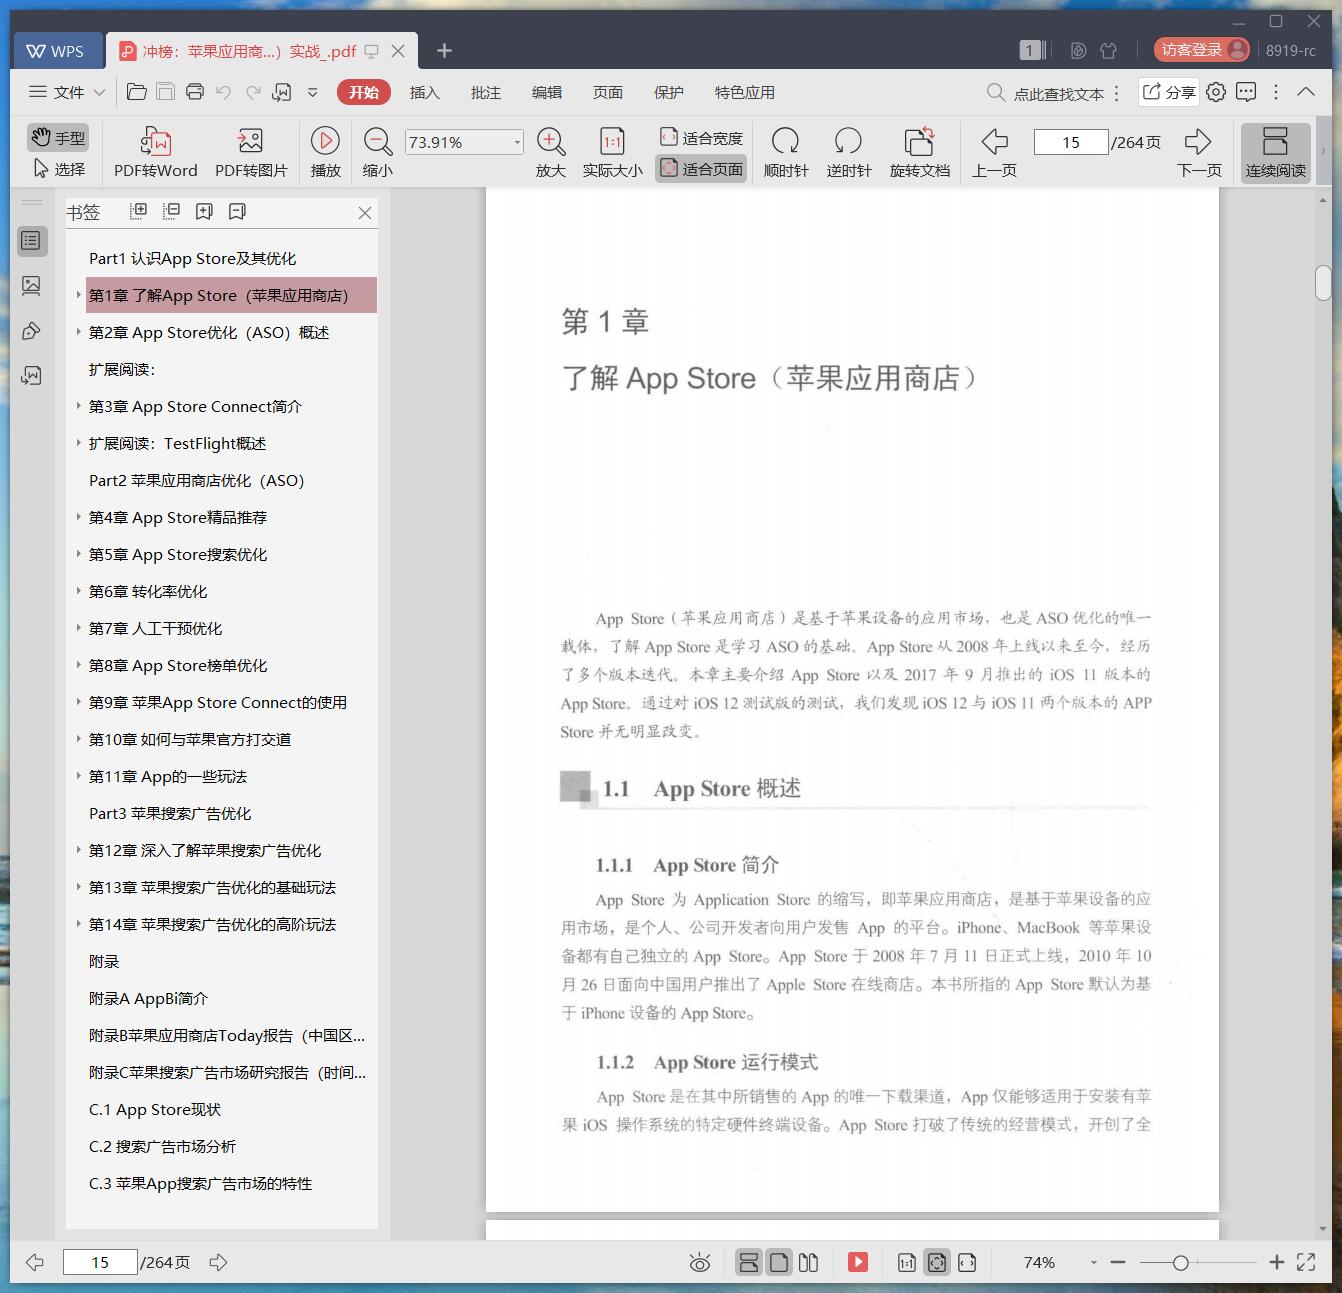This screenshot has height=1293, width=1342.
Task: Switch to 批注 ribbon tab
Action: tap(485, 92)
